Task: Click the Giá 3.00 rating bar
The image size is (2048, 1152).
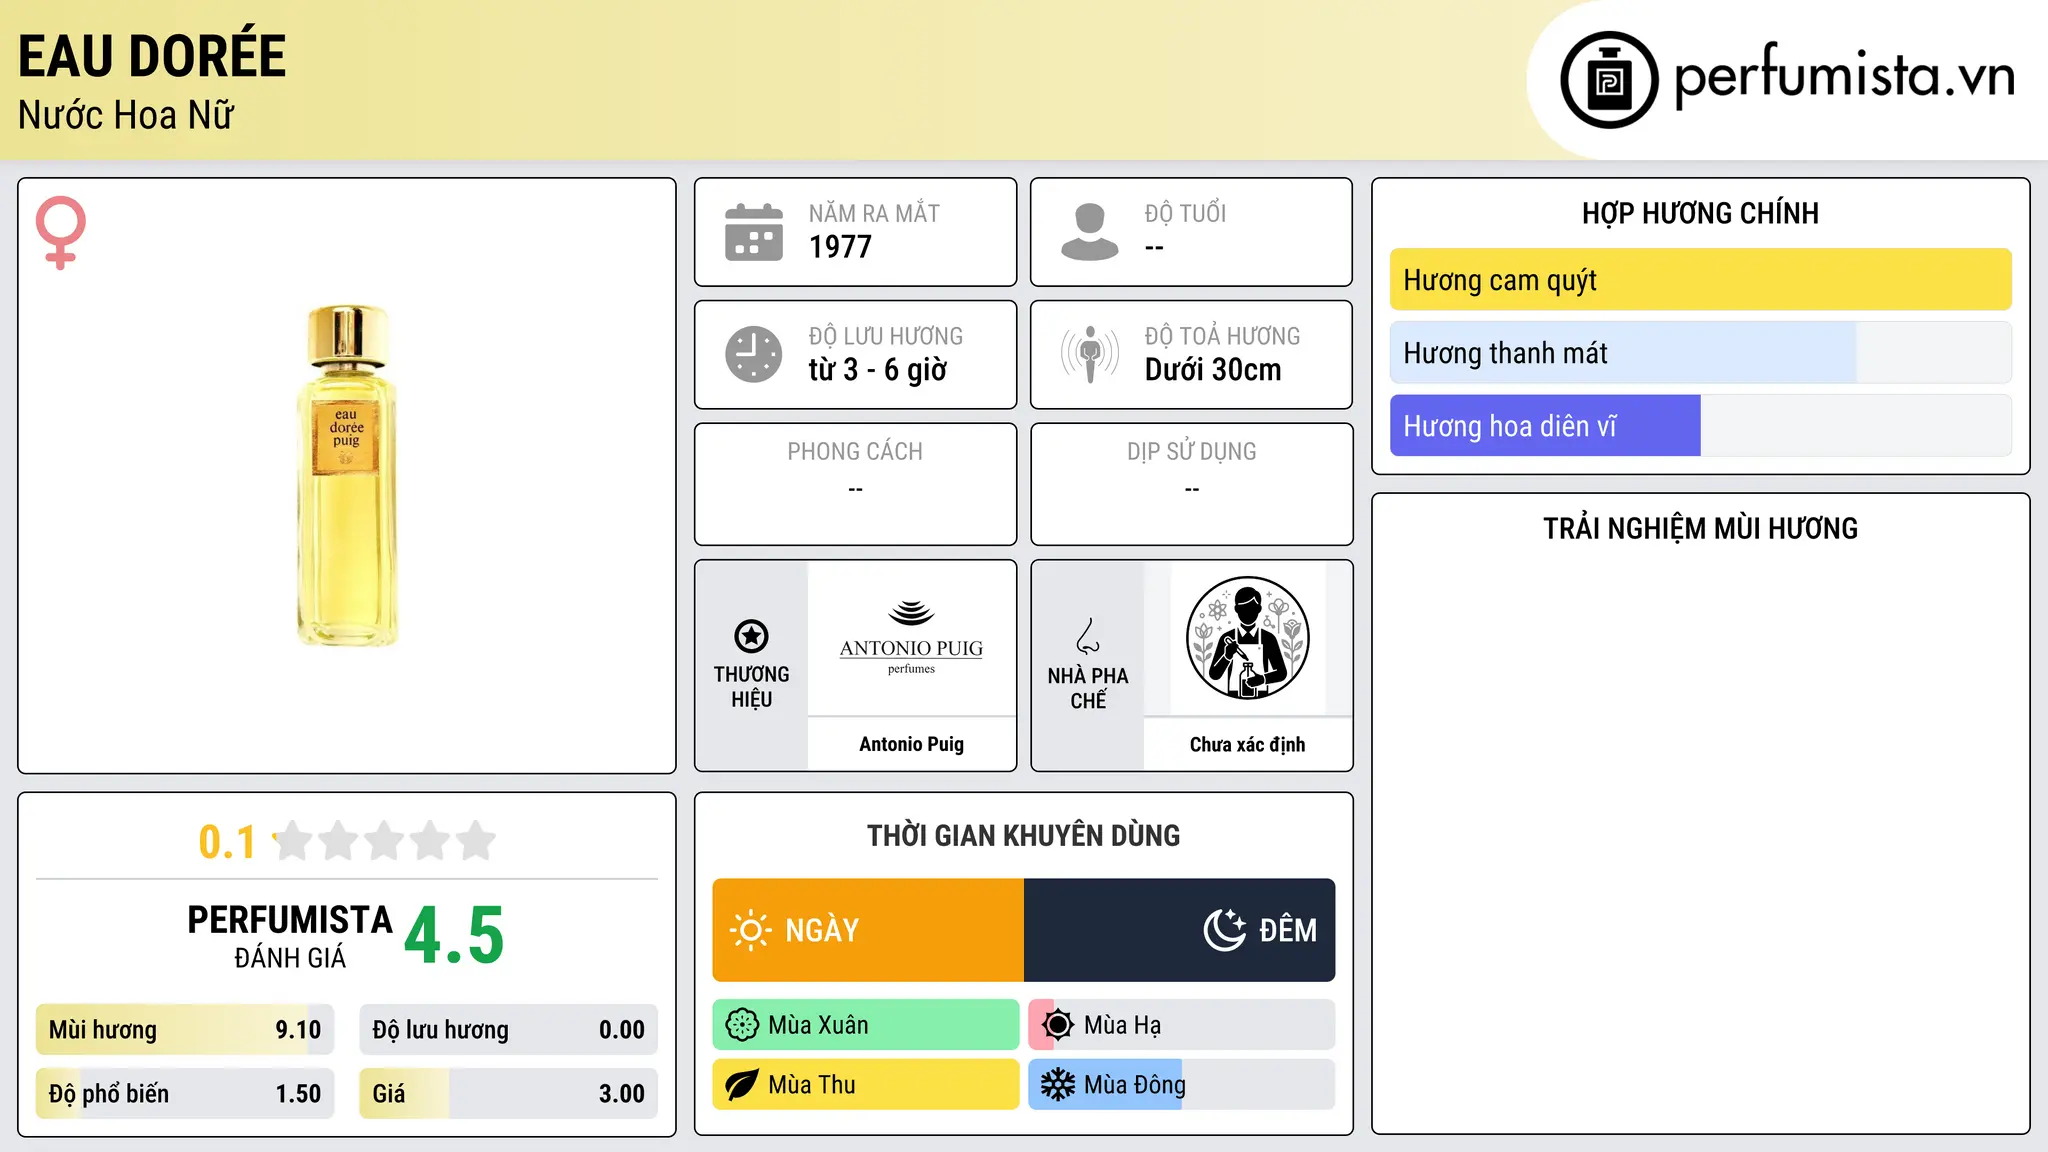Action: (x=509, y=1094)
